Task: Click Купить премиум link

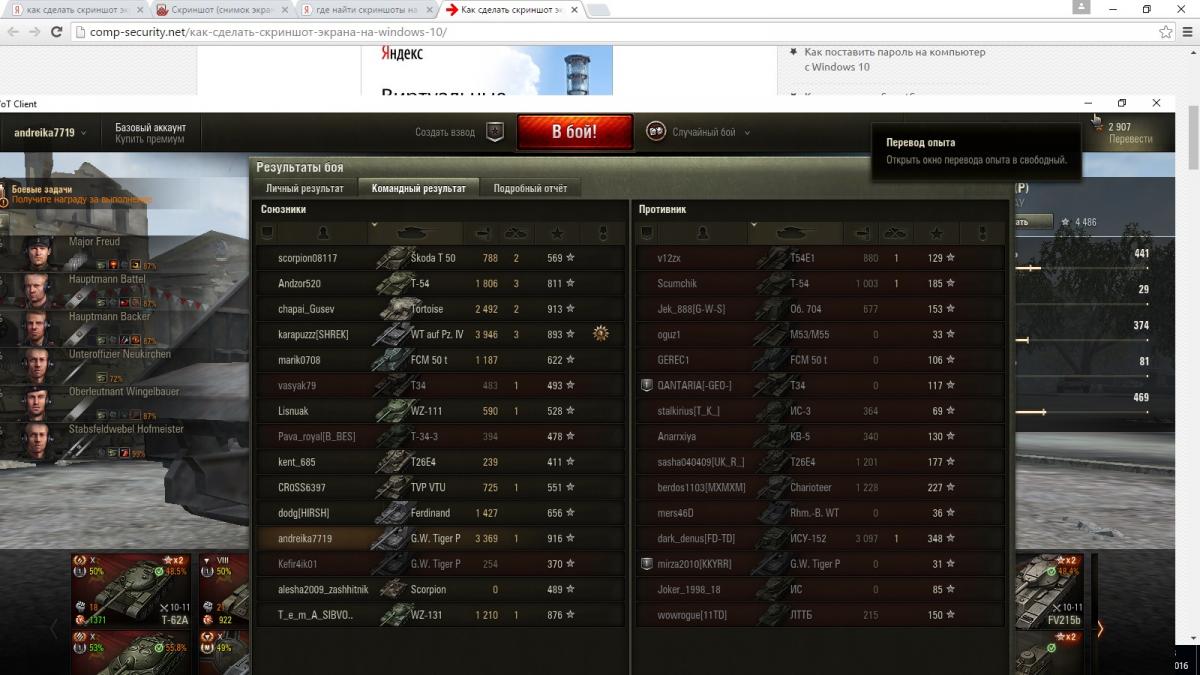Action: click(150, 139)
